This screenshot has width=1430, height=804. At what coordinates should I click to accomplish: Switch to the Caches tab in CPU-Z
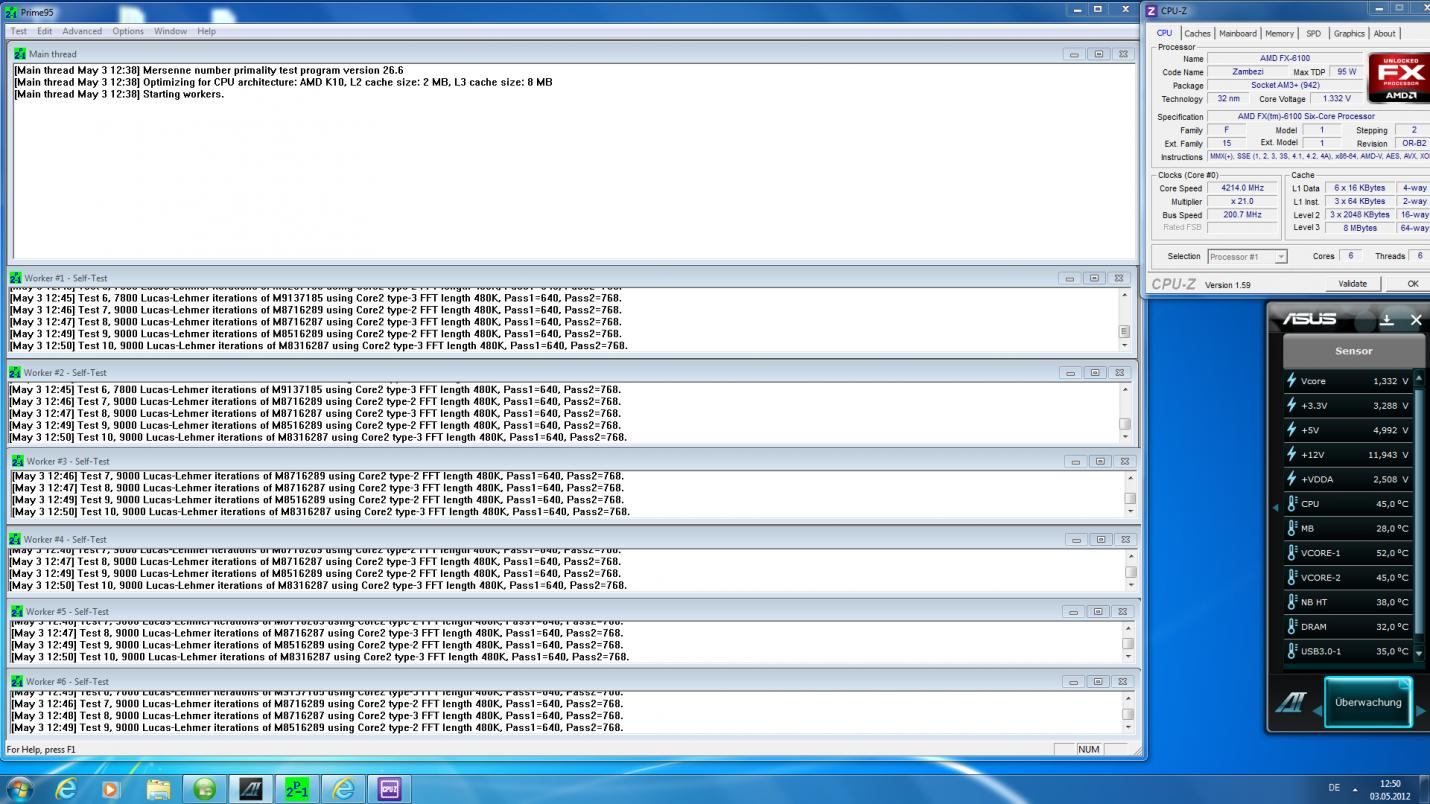click(x=1197, y=34)
